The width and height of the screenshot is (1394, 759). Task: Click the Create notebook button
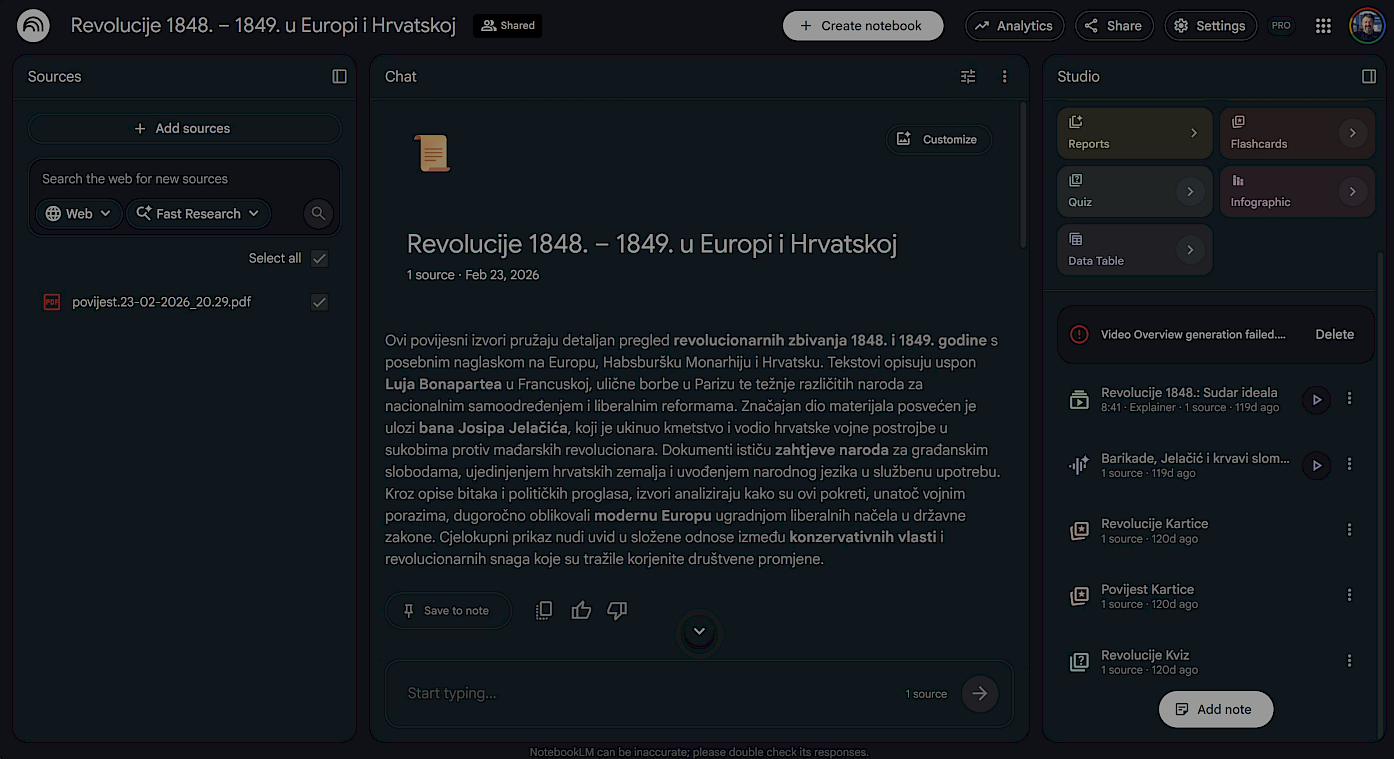[x=863, y=26]
